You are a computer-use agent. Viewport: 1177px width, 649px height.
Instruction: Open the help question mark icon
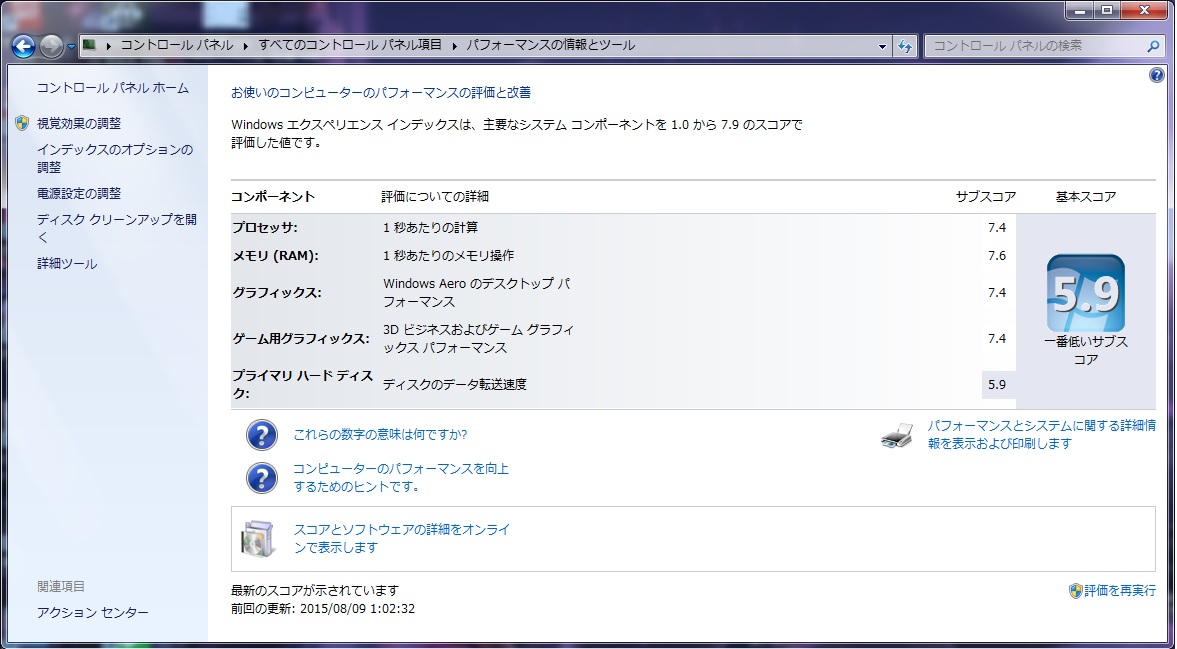click(x=1157, y=75)
